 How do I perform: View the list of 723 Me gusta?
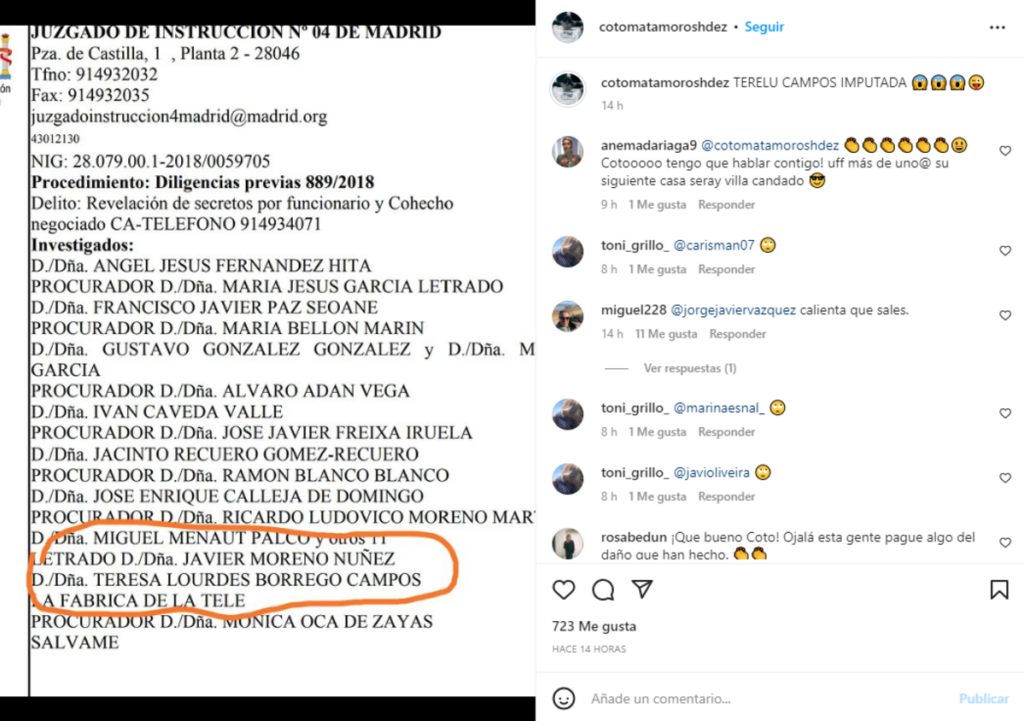click(594, 626)
